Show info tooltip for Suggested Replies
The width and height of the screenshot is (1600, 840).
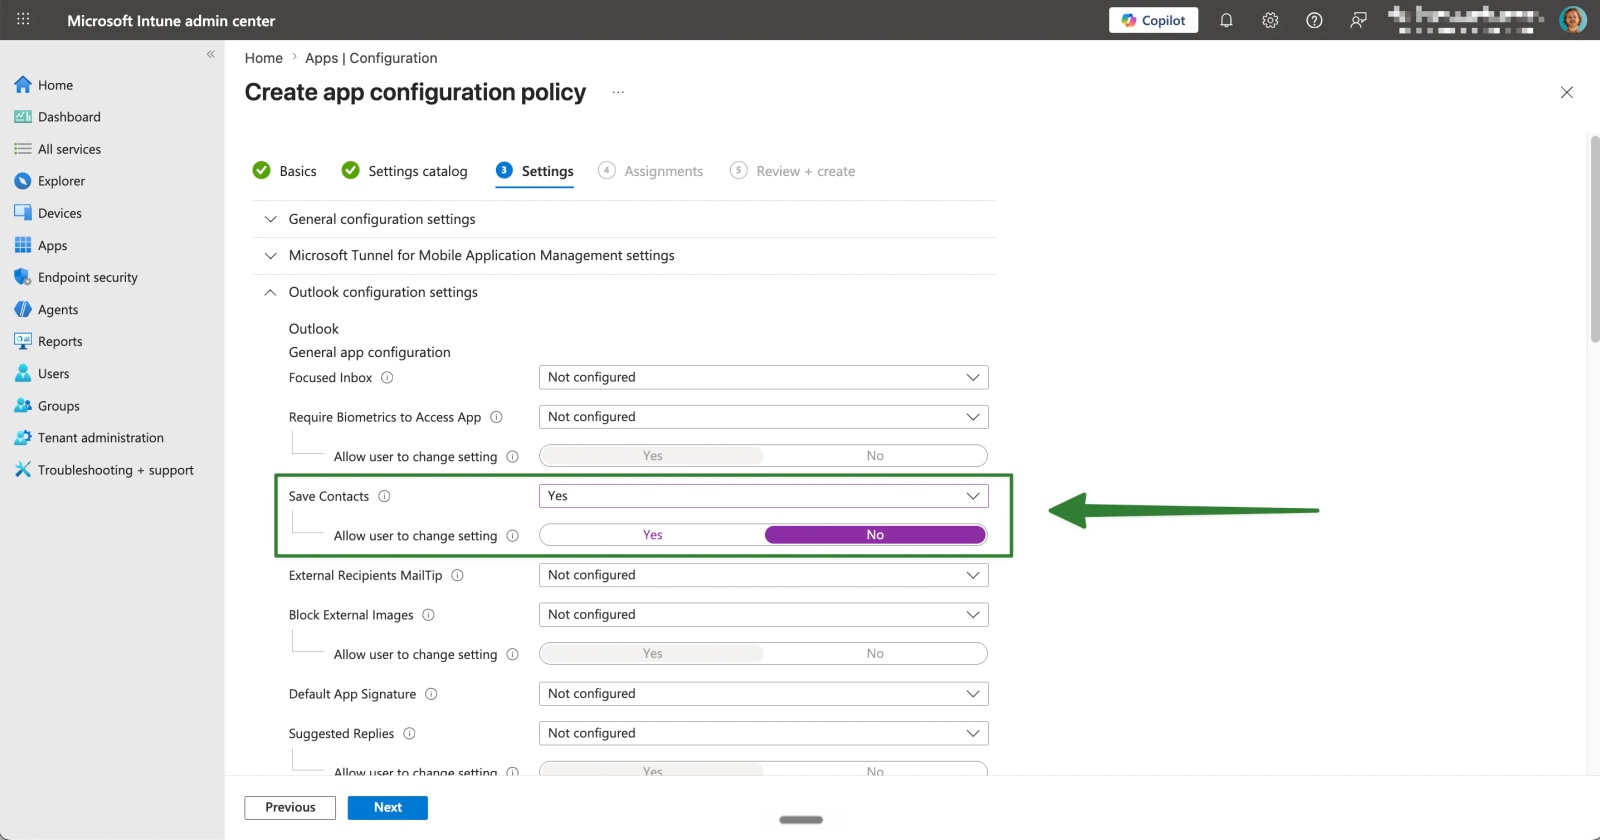[x=409, y=733]
